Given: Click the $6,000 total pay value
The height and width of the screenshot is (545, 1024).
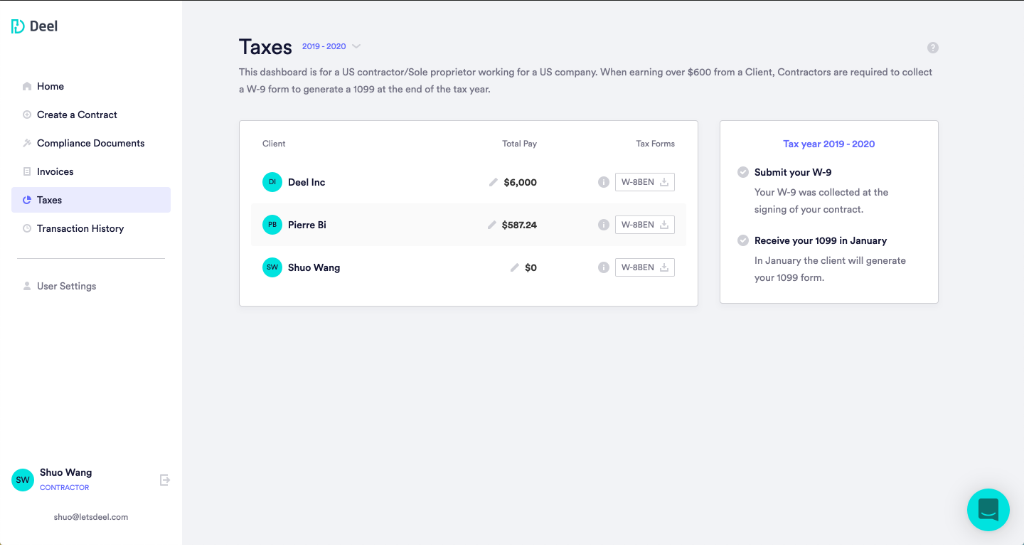Looking at the screenshot, I should tap(520, 182).
